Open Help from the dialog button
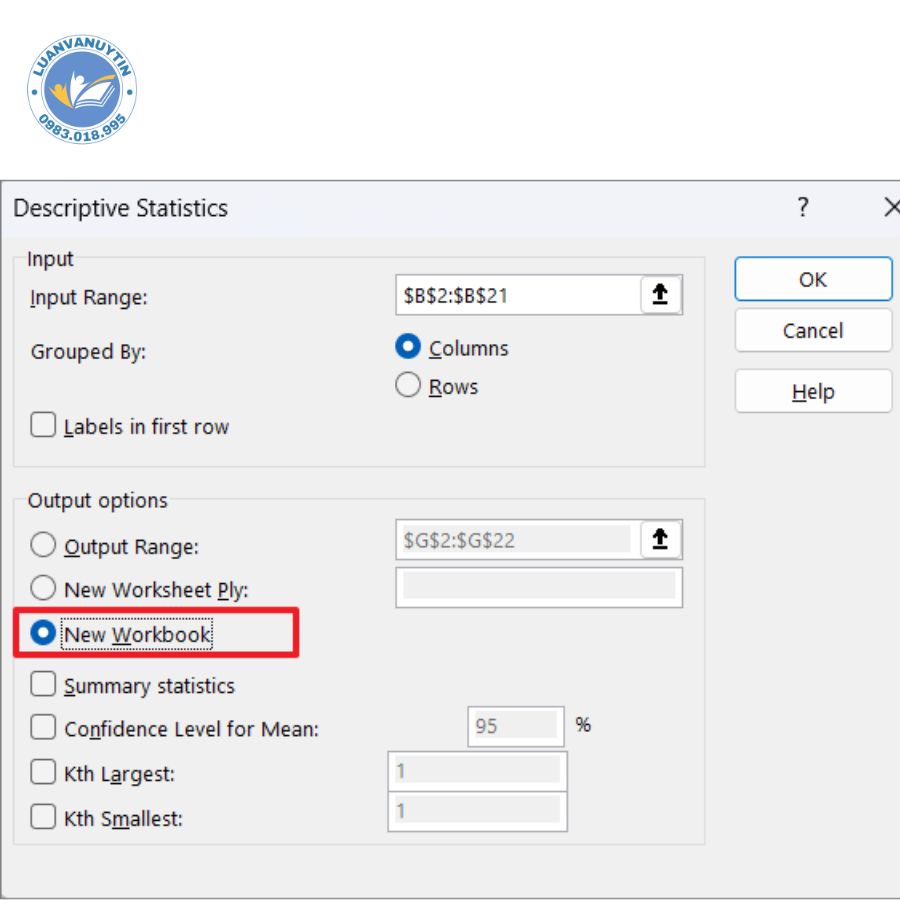Viewport: 900px width, 900px height. click(812, 392)
